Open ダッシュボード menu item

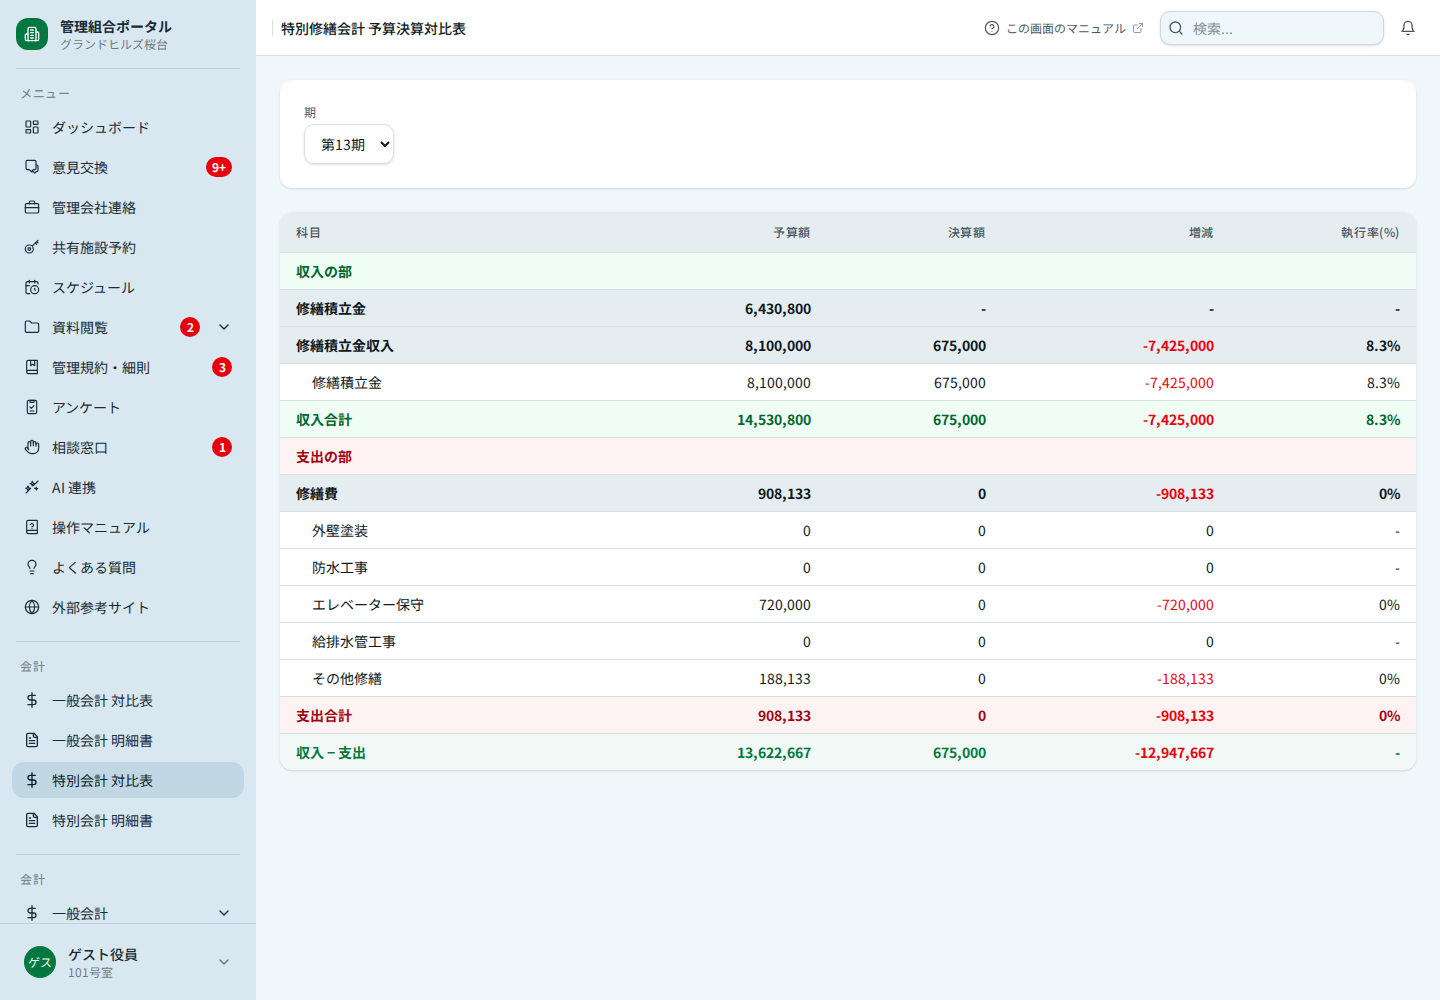point(128,127)
